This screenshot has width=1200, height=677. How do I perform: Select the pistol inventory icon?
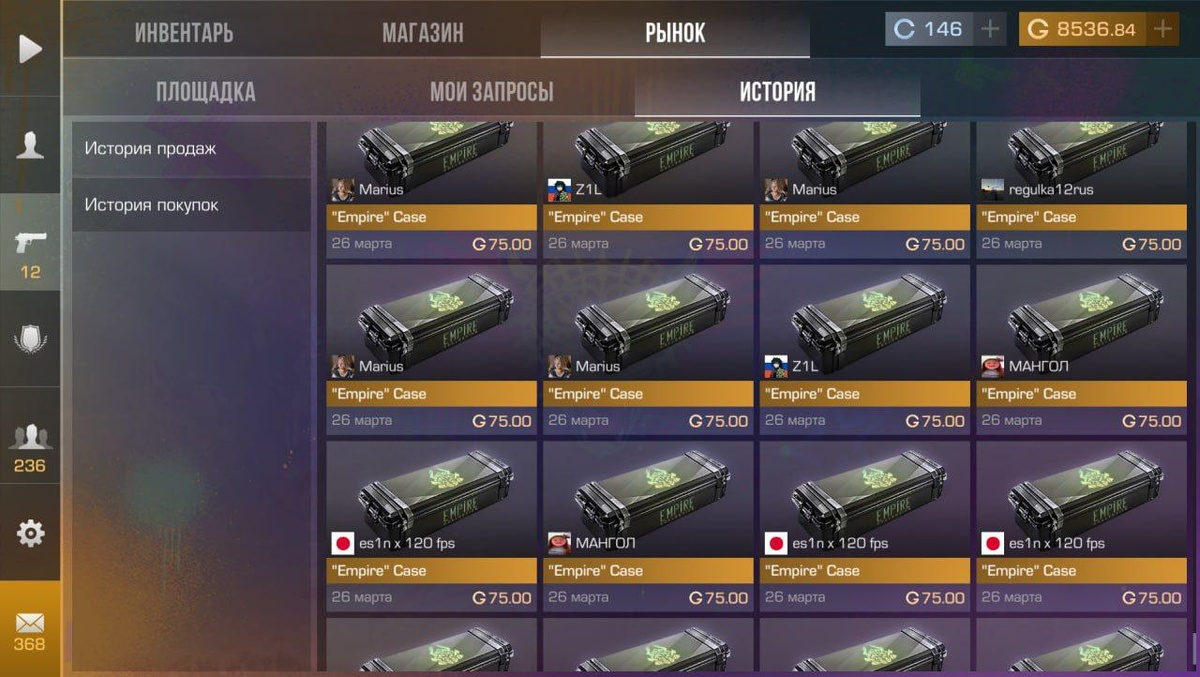(x=30, y=242)
